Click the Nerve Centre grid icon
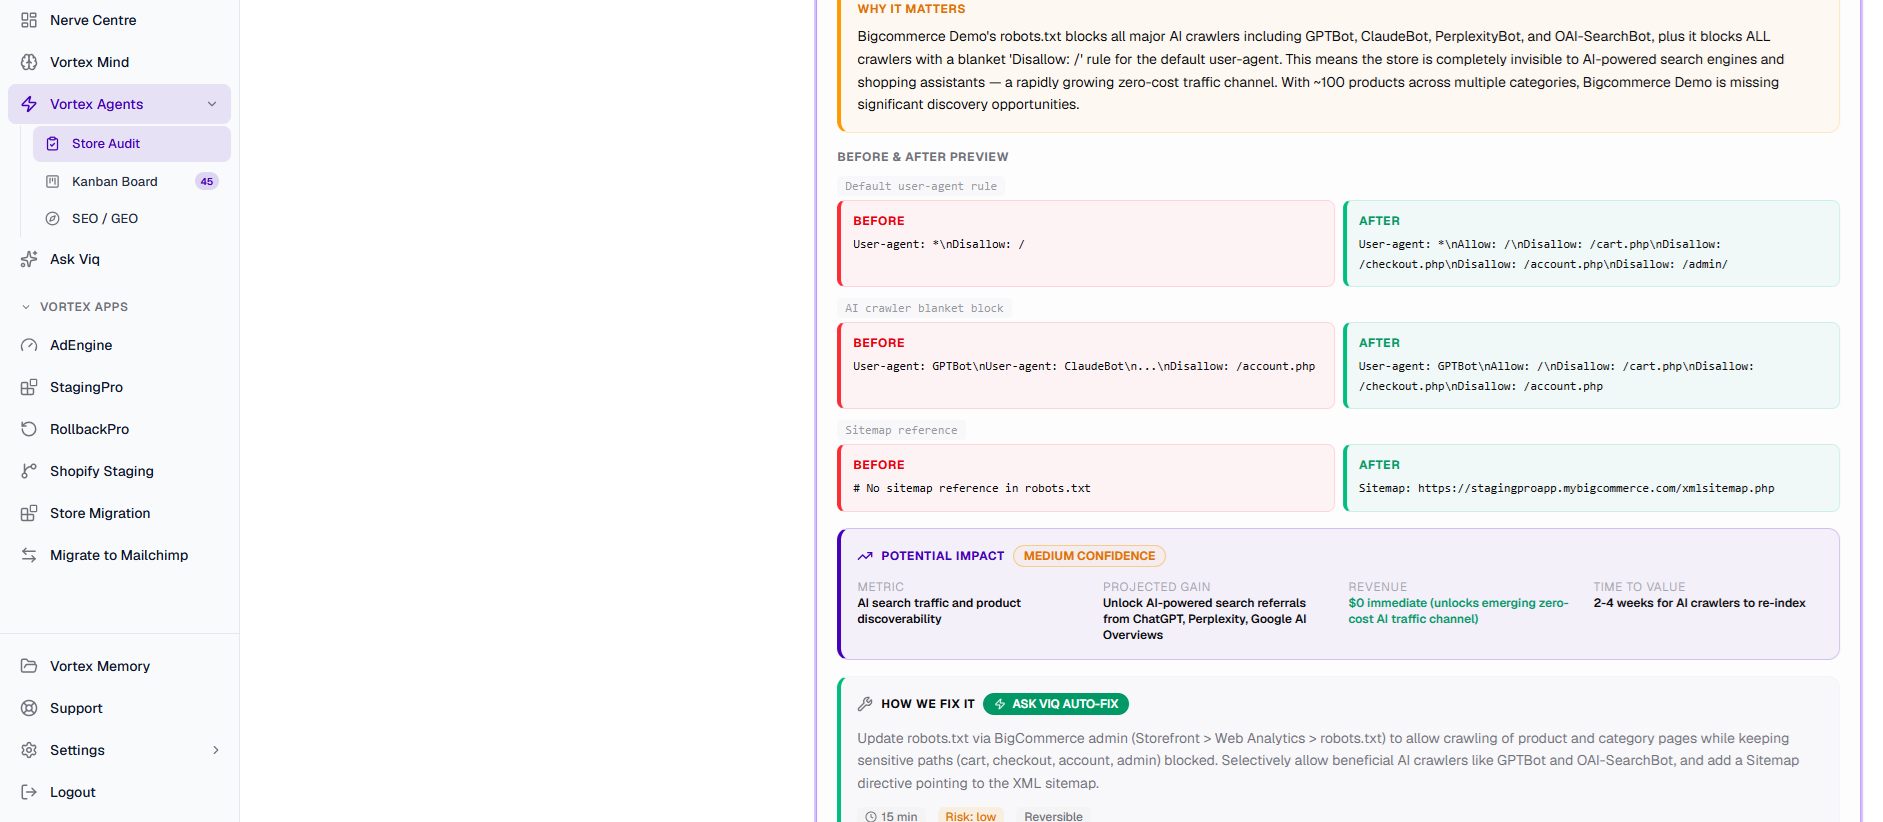 (x=29, y=20)
